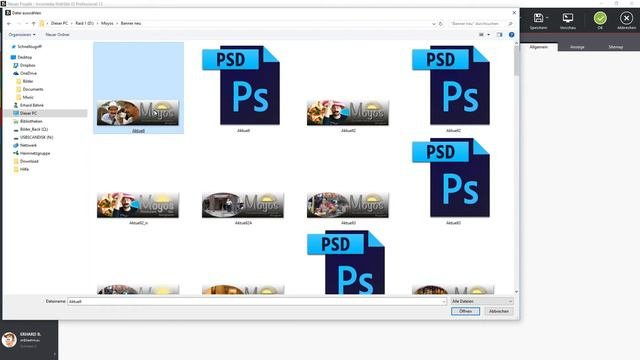Click Dieser PC in the address breadcrumb
The width and height of the screenshot is (640, 360).
tap(60, 24)
